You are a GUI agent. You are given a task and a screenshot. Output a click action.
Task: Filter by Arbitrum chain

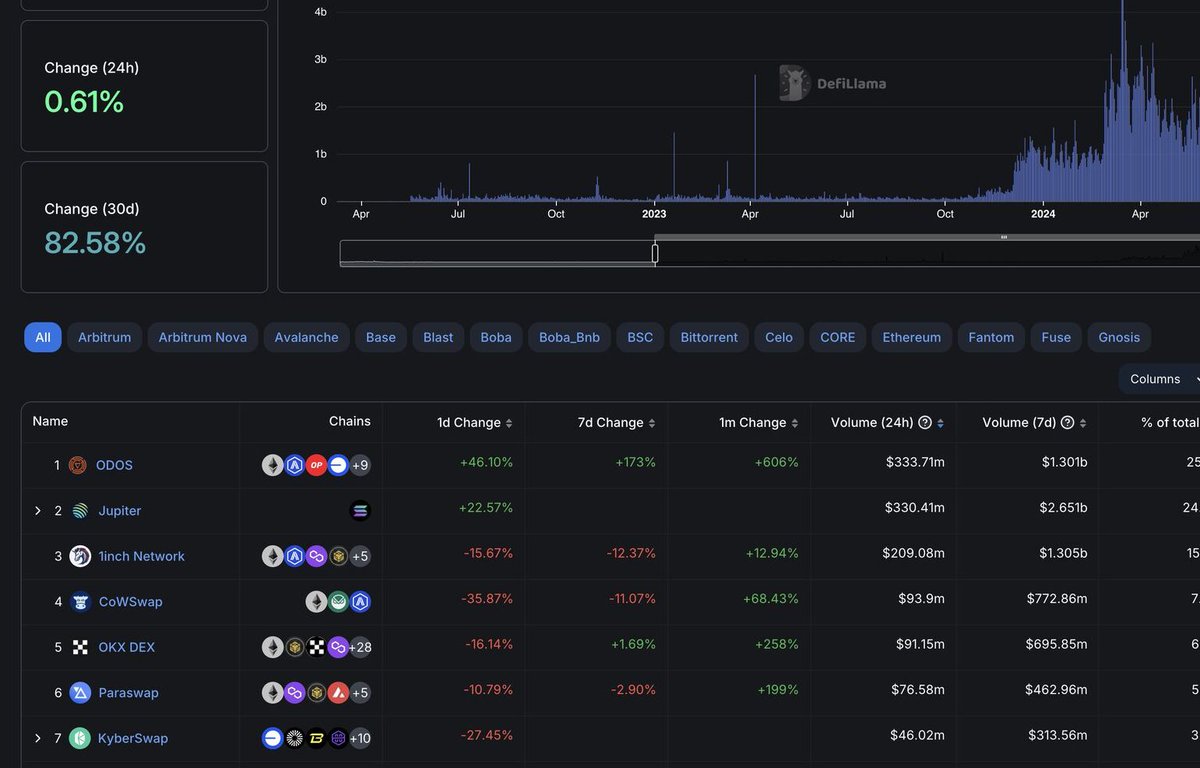tap(105, 337)
